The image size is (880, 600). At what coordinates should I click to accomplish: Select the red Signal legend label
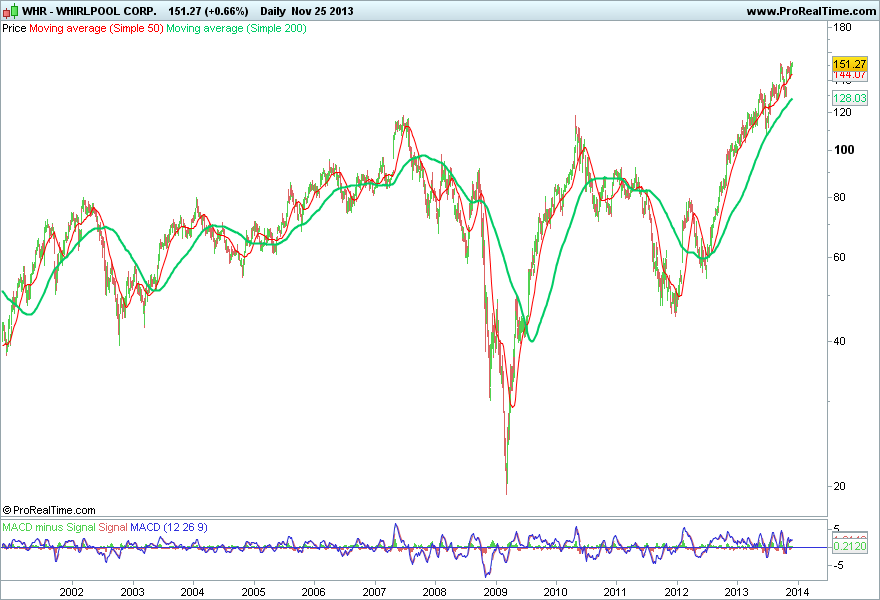coord(113,527)
